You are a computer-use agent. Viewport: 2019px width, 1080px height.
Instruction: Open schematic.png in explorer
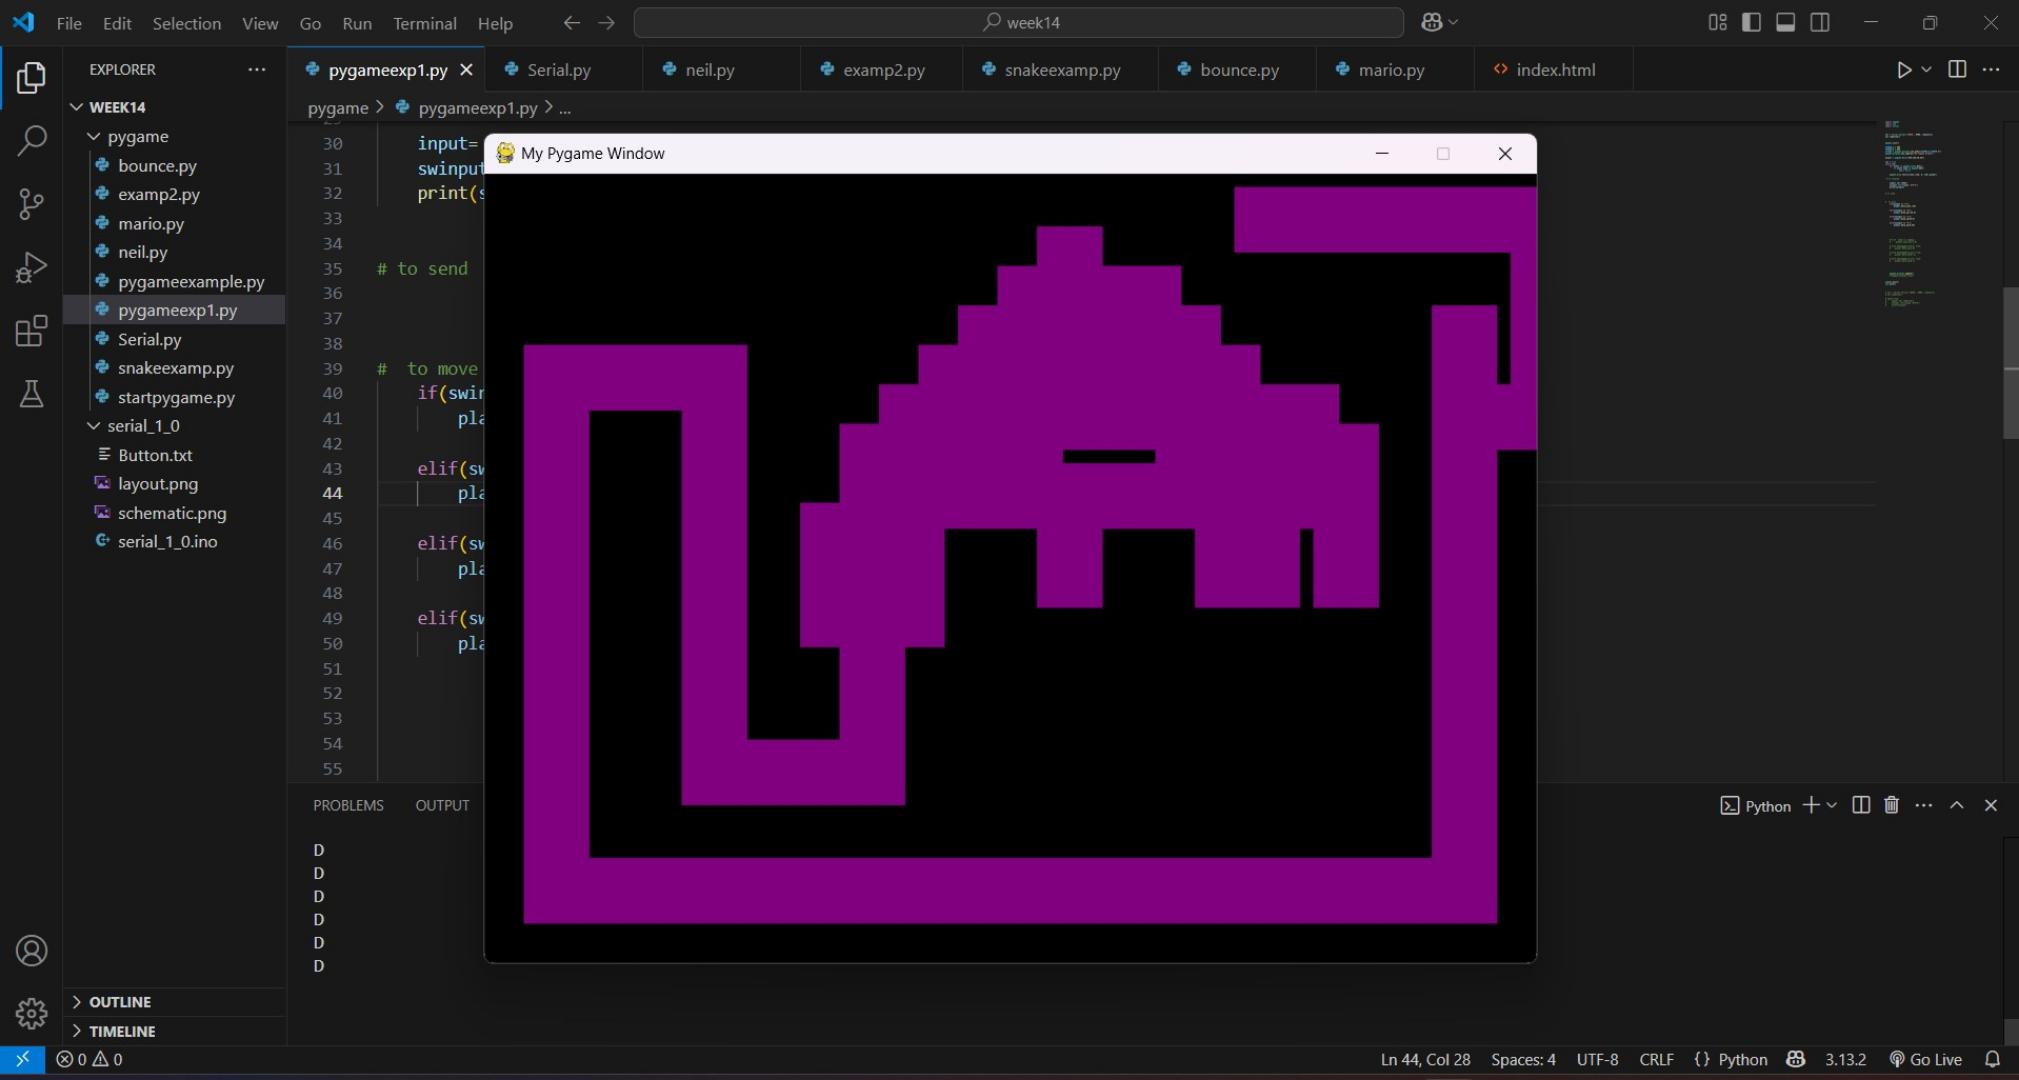click(x=172, y=513)
